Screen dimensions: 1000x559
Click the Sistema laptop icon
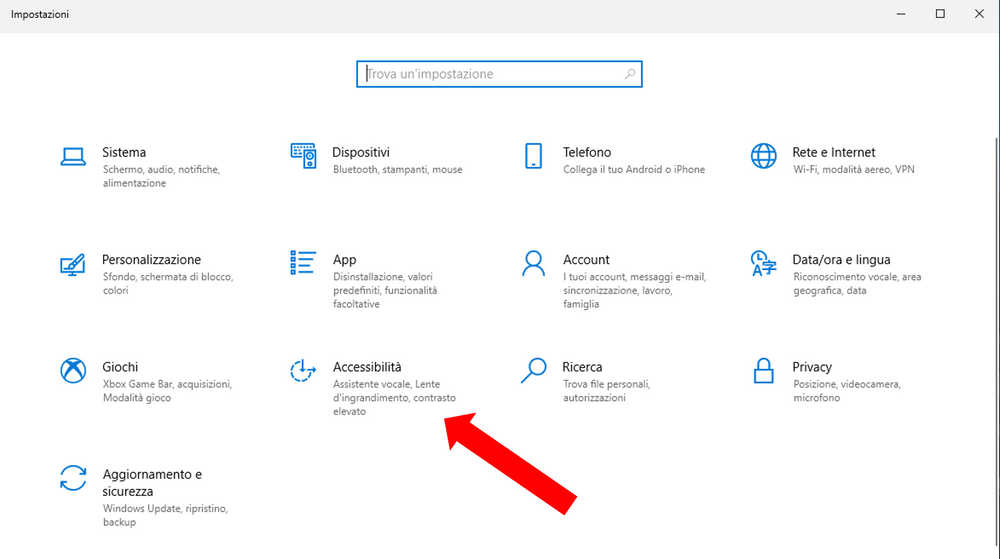72,156
